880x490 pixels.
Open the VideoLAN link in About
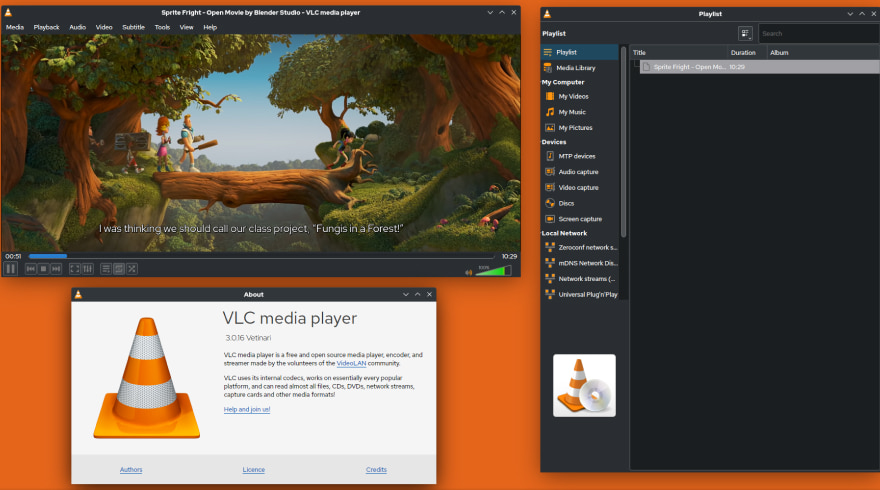pyautogui.click(x=351, y=364)
